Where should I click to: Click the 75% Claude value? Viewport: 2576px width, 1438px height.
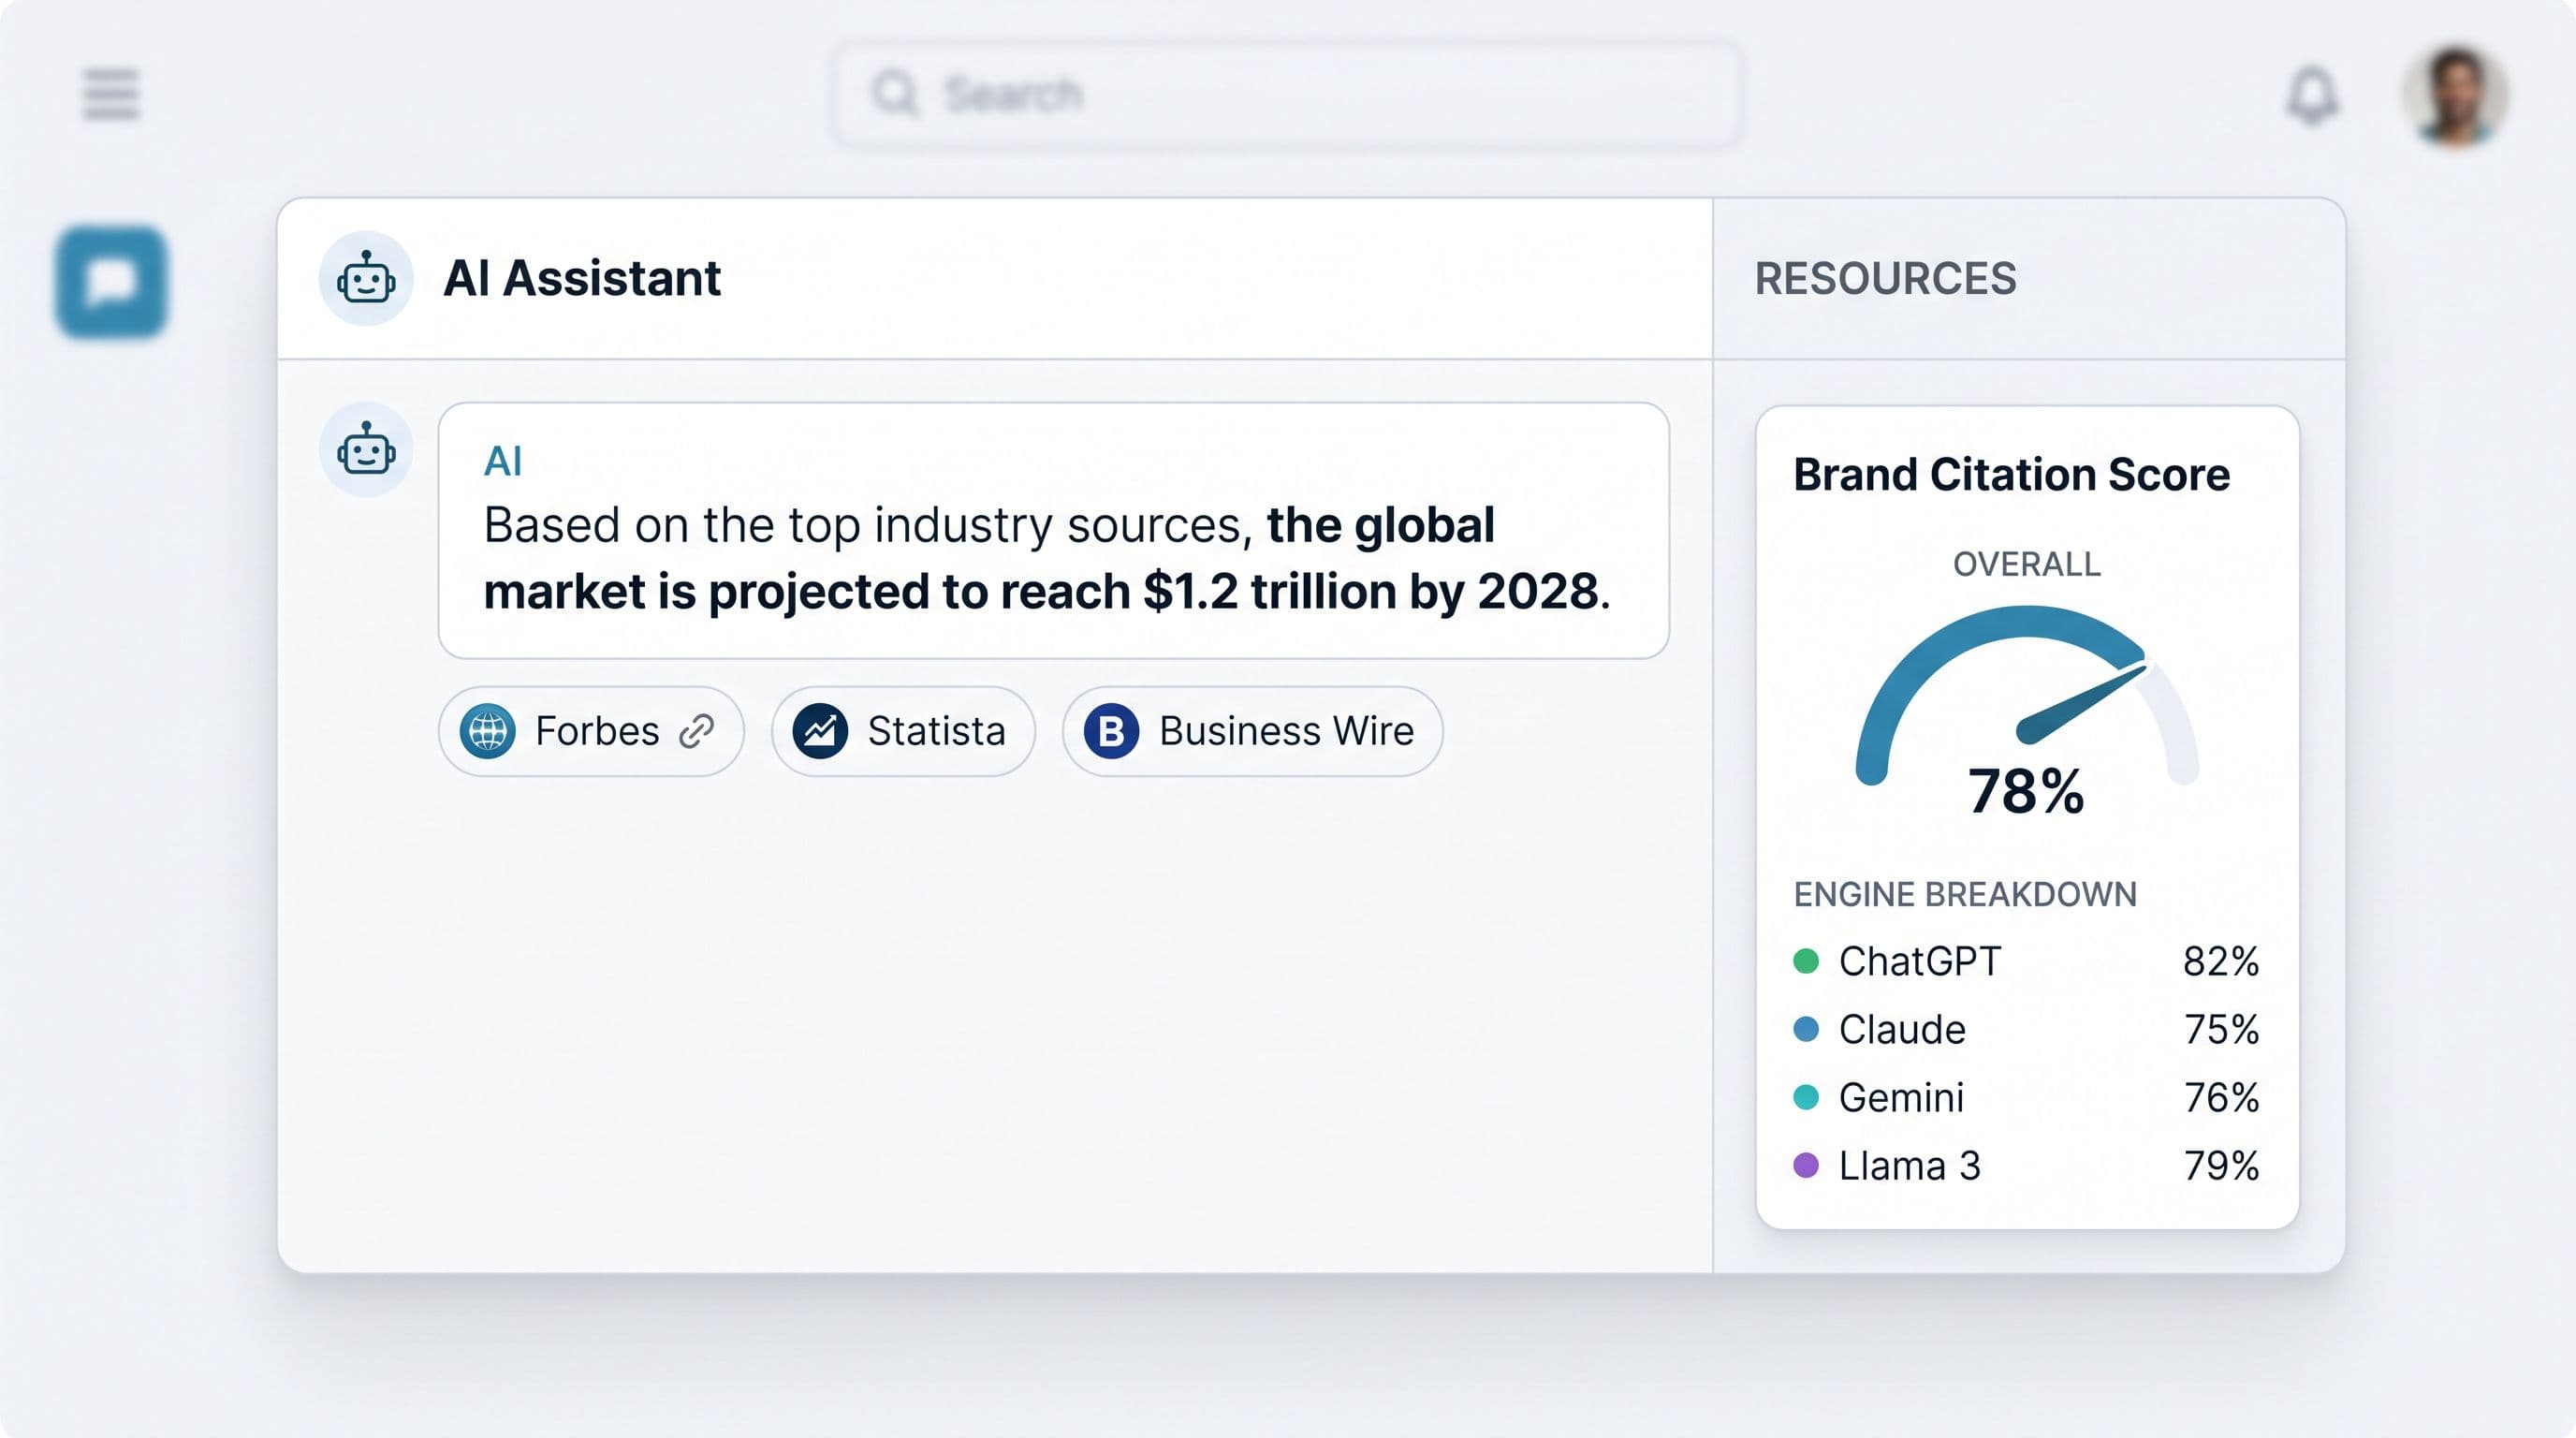click(2221, 1029)
